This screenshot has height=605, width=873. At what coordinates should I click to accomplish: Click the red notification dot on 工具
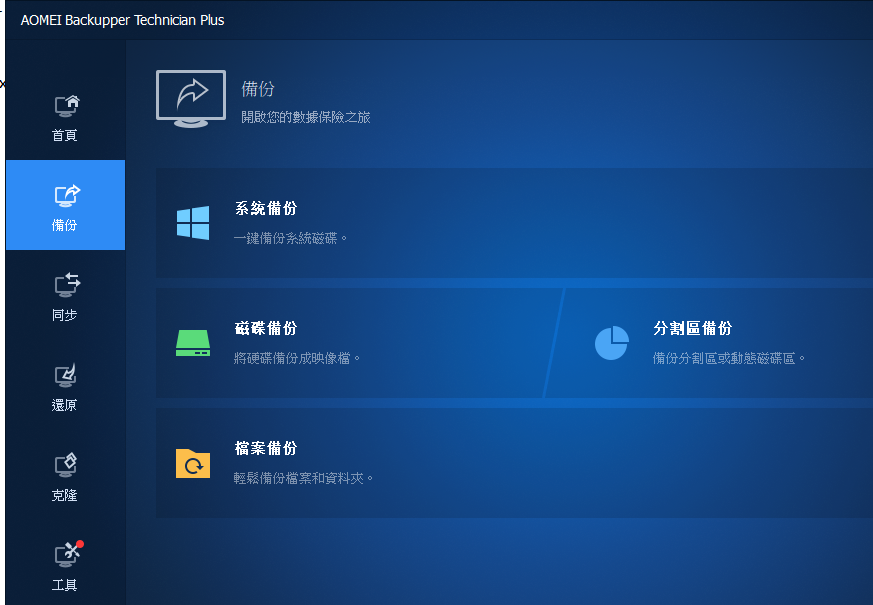(80, 544)
